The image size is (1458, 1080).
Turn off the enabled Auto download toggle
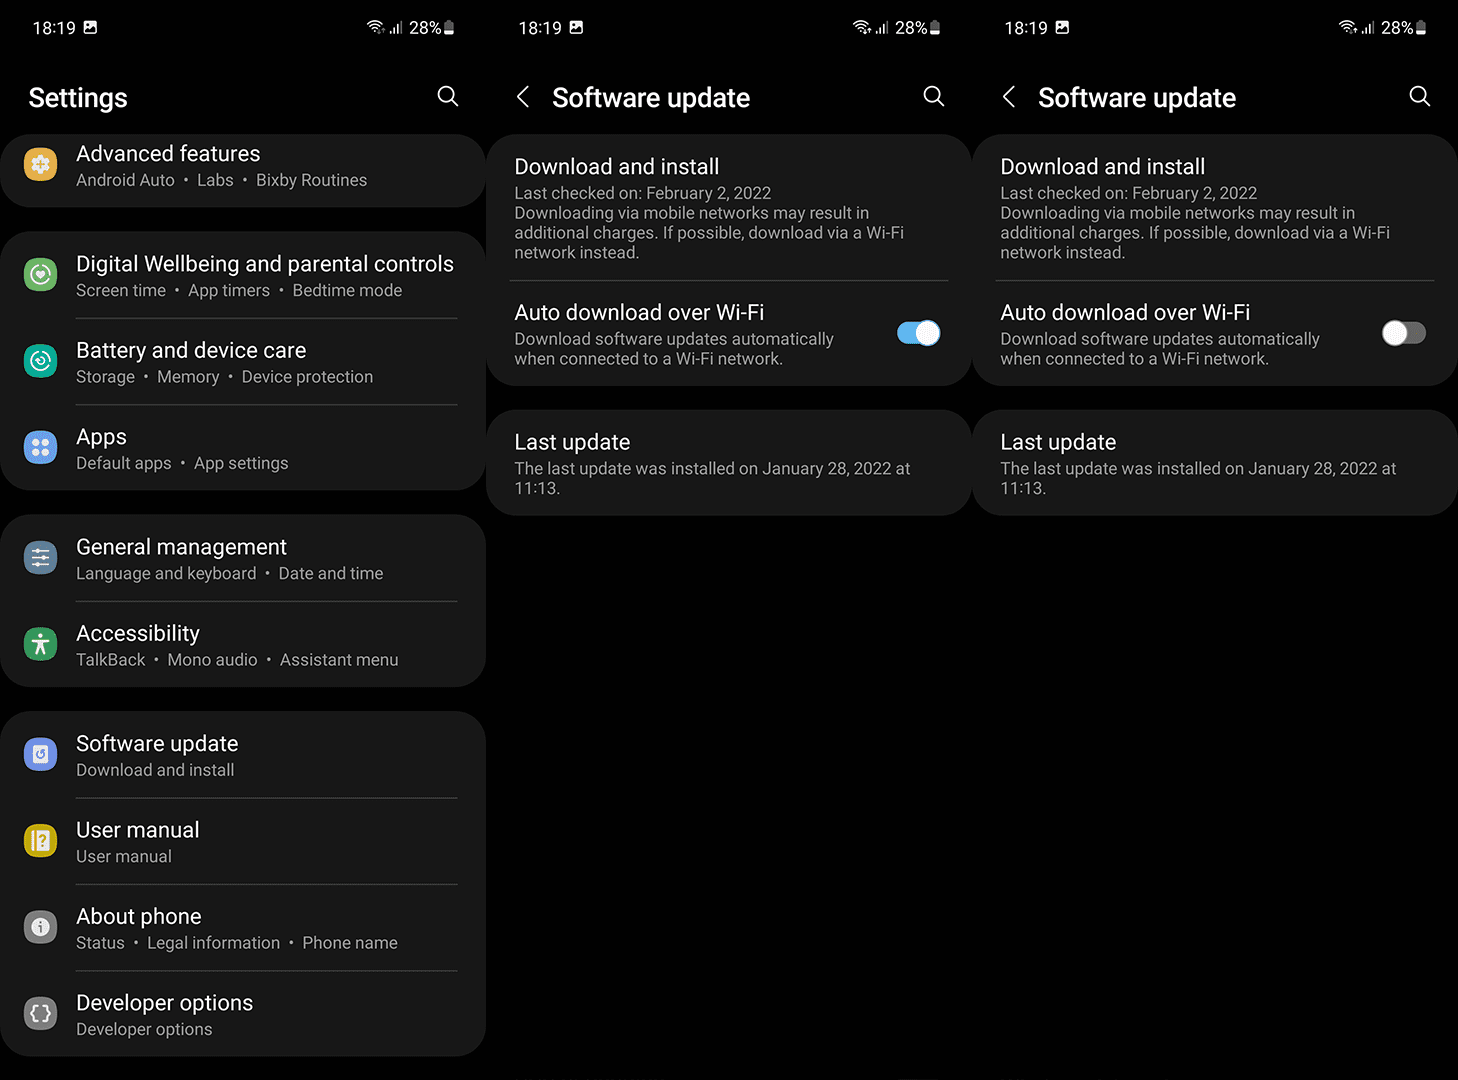[918, 333]
